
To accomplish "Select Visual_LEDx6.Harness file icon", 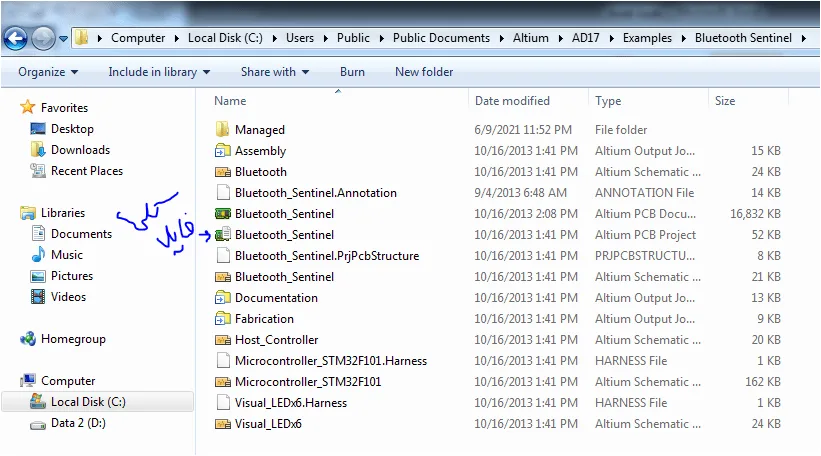I will click(223, 403).
